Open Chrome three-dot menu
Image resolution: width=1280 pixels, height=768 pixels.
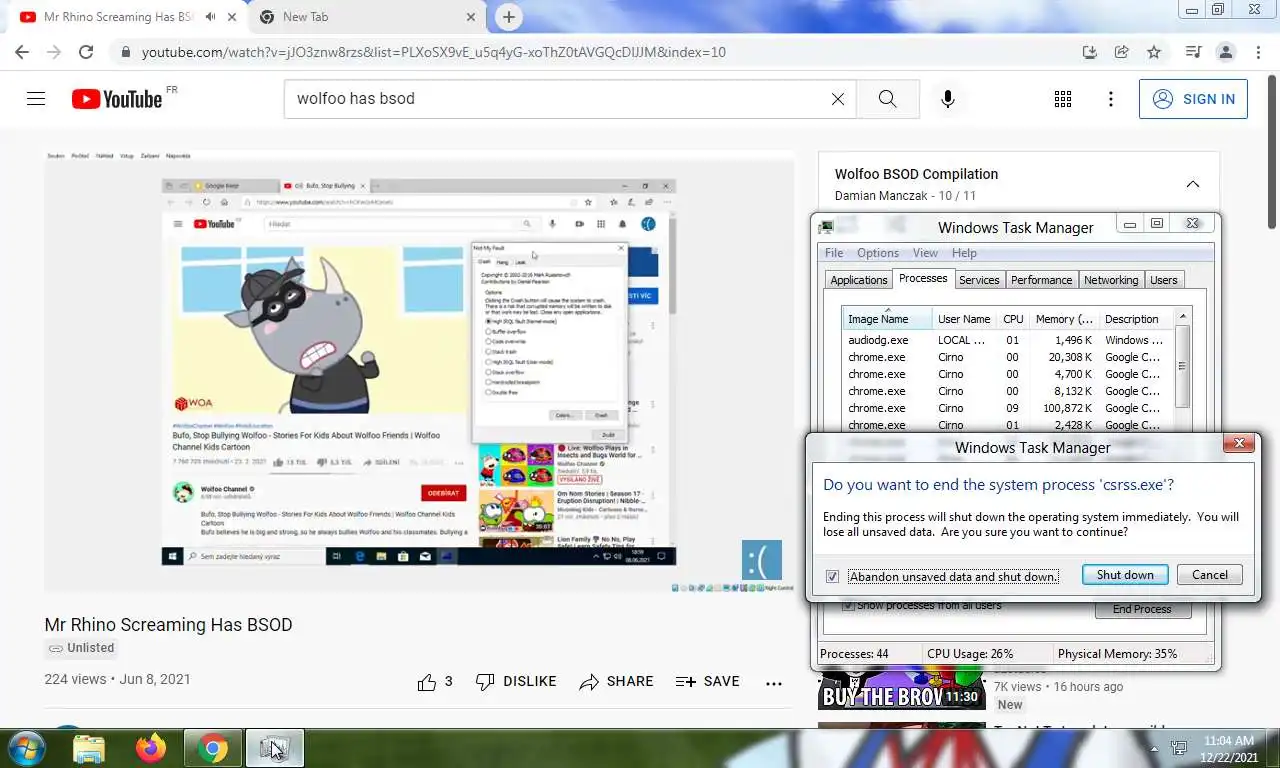(1257, 52)
